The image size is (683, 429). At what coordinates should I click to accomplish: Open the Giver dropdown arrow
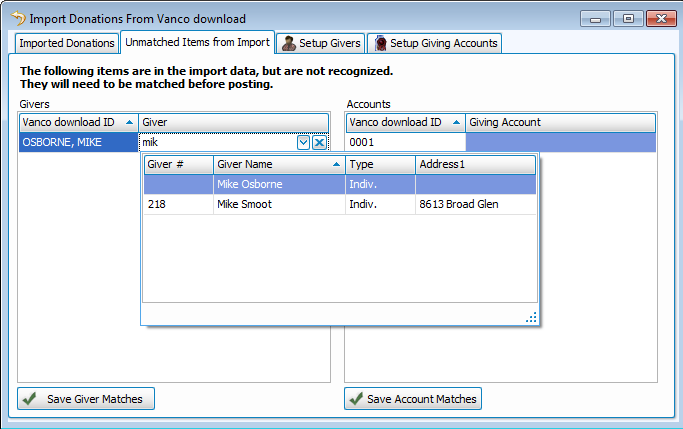click(x=304, y=143)
